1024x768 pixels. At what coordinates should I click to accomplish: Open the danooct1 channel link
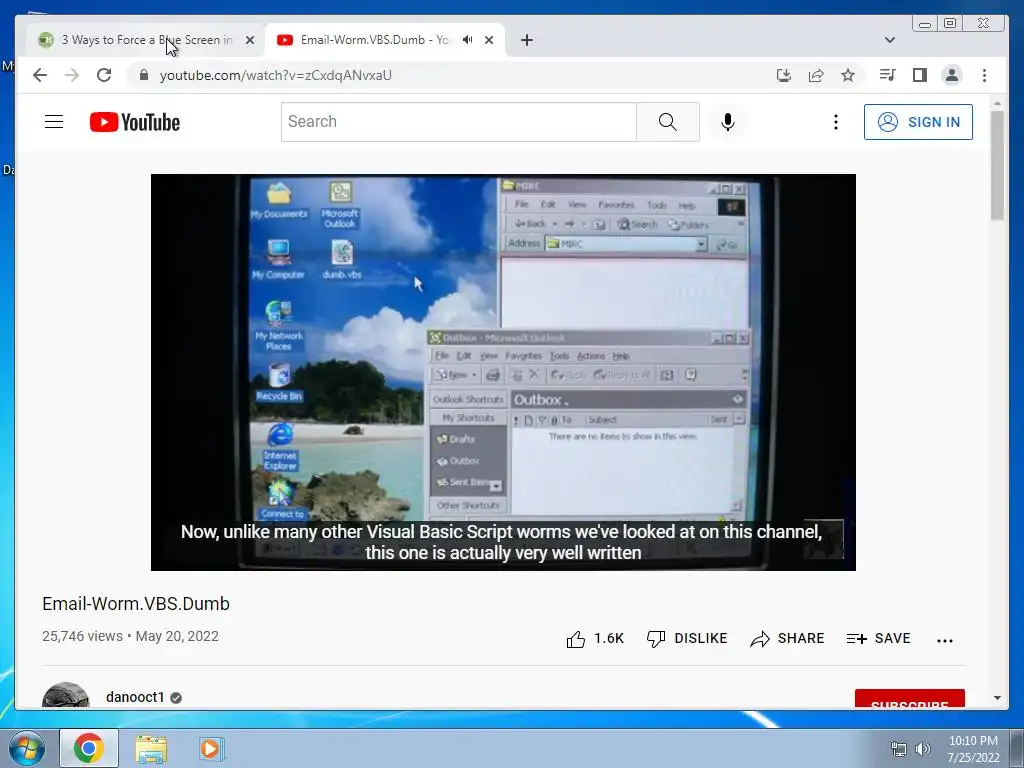135,697
